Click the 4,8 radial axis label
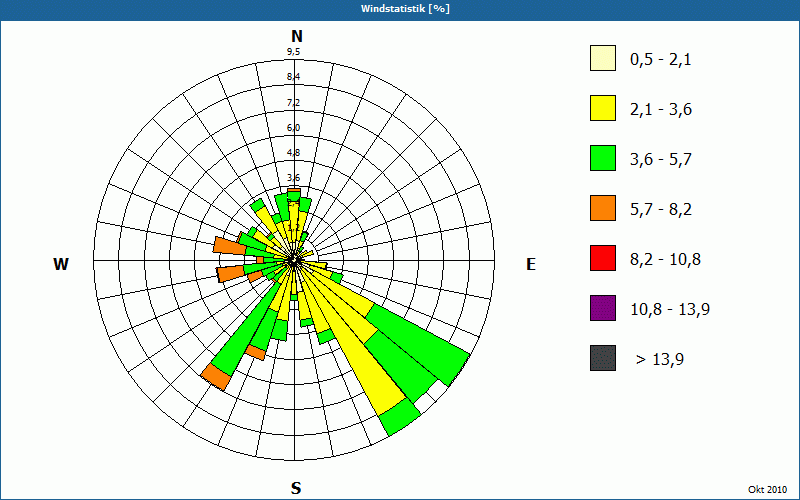This screenshot has height=500, width=800. click(x=293, y=153)
